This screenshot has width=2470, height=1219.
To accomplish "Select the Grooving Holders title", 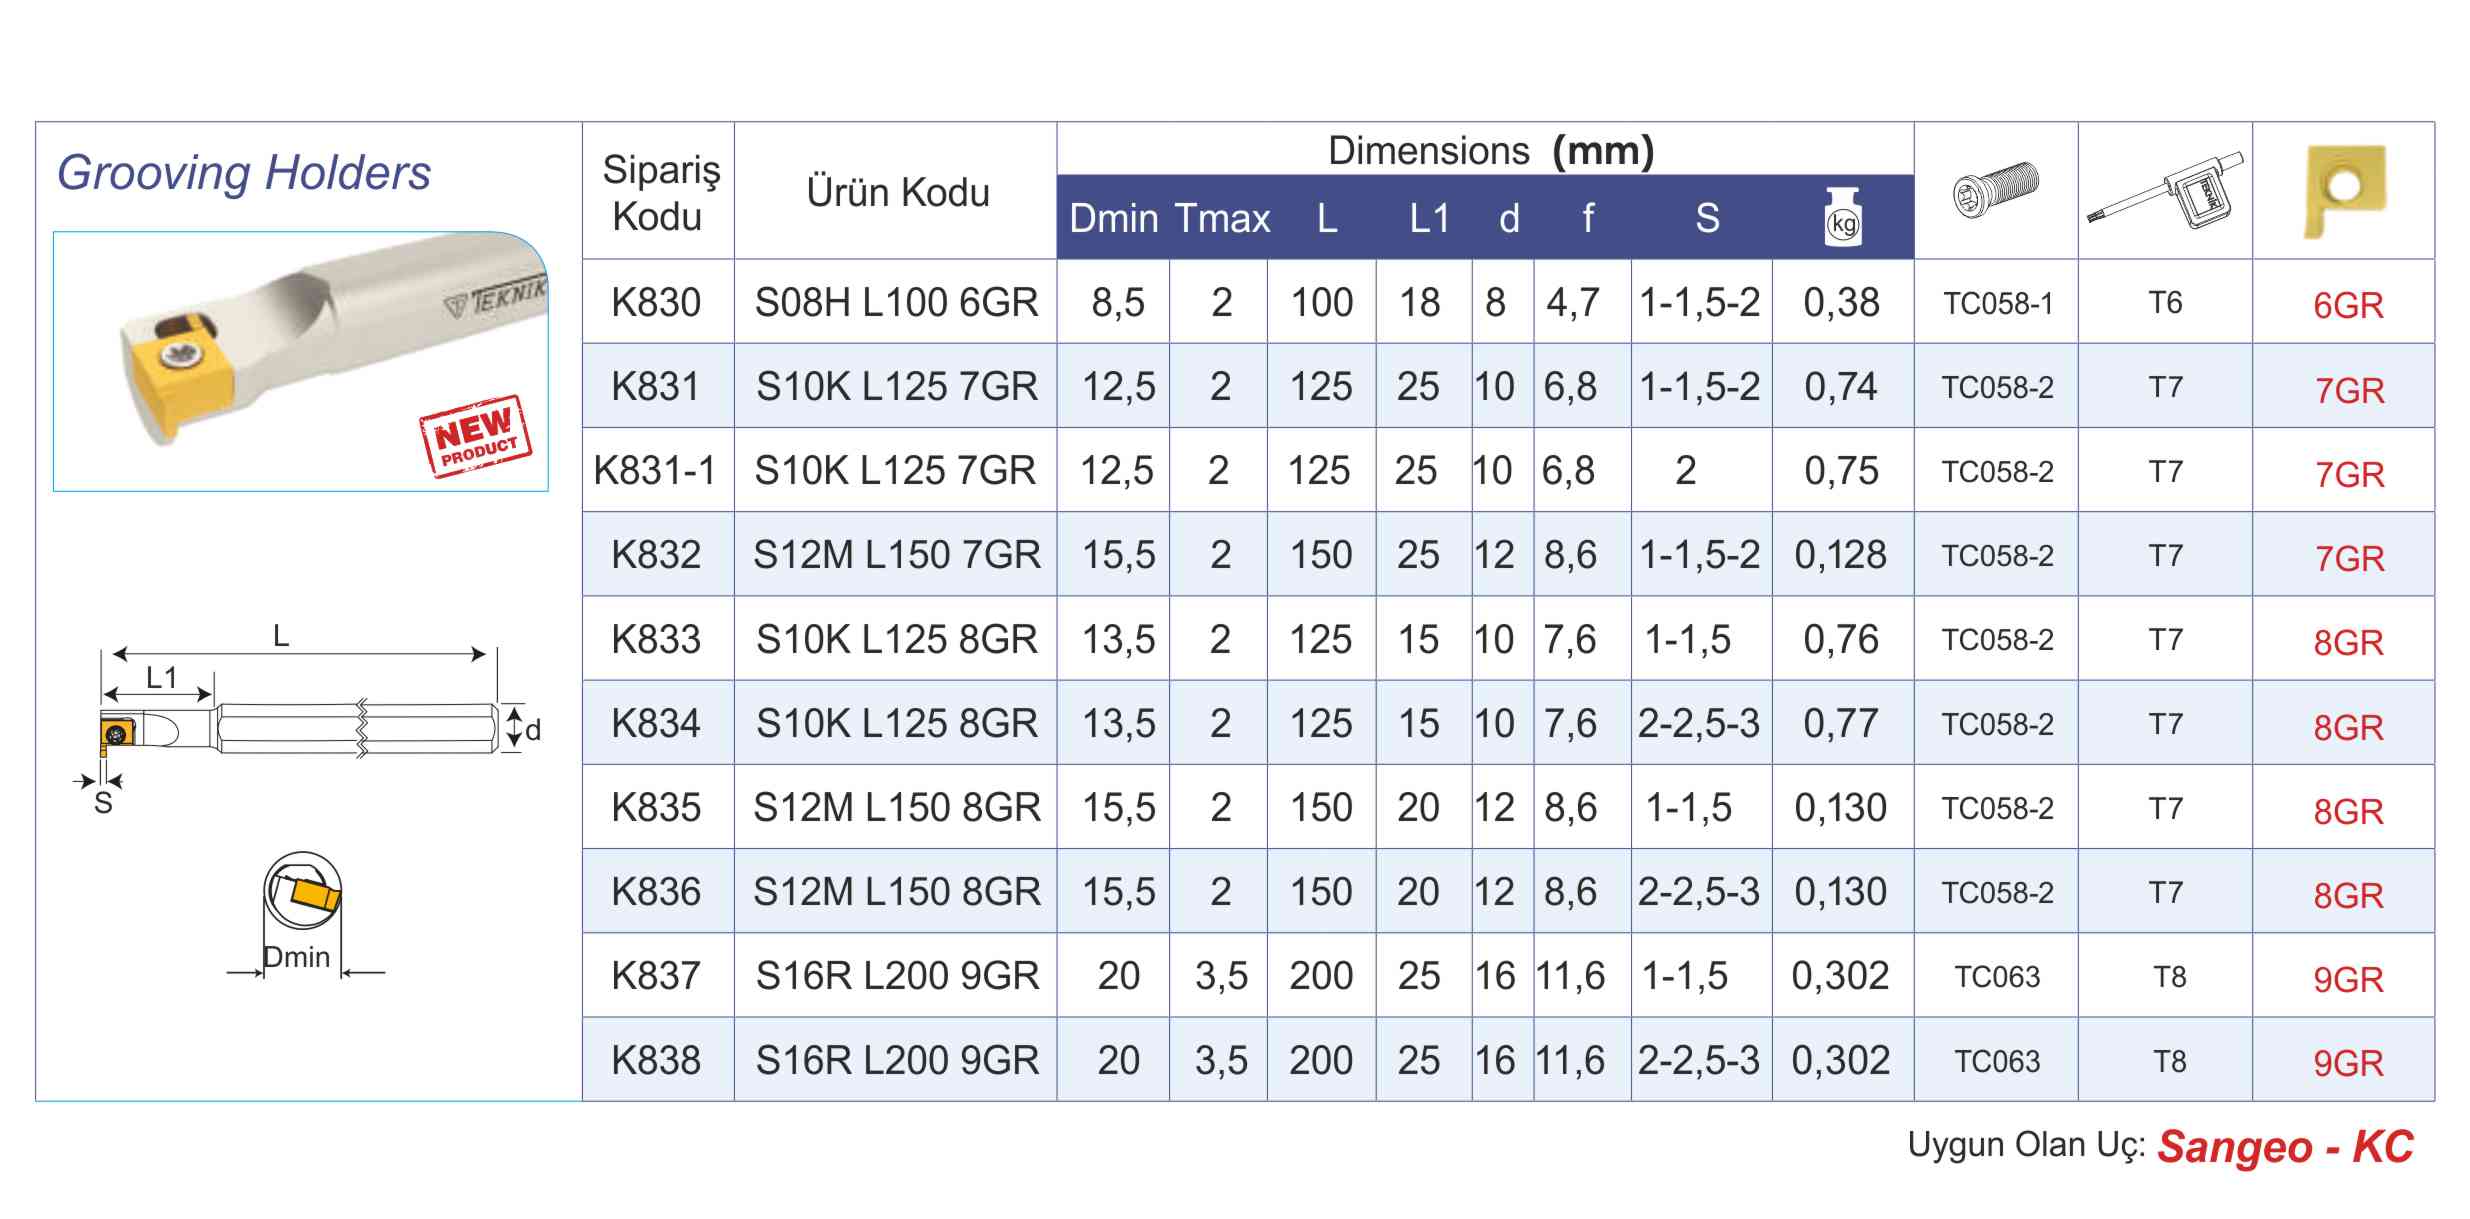I will click(244, 173).
